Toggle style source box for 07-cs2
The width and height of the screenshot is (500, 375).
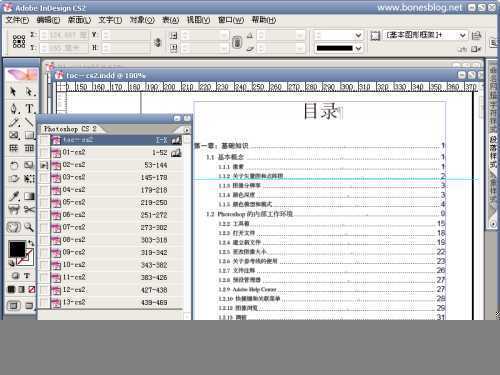44,228
